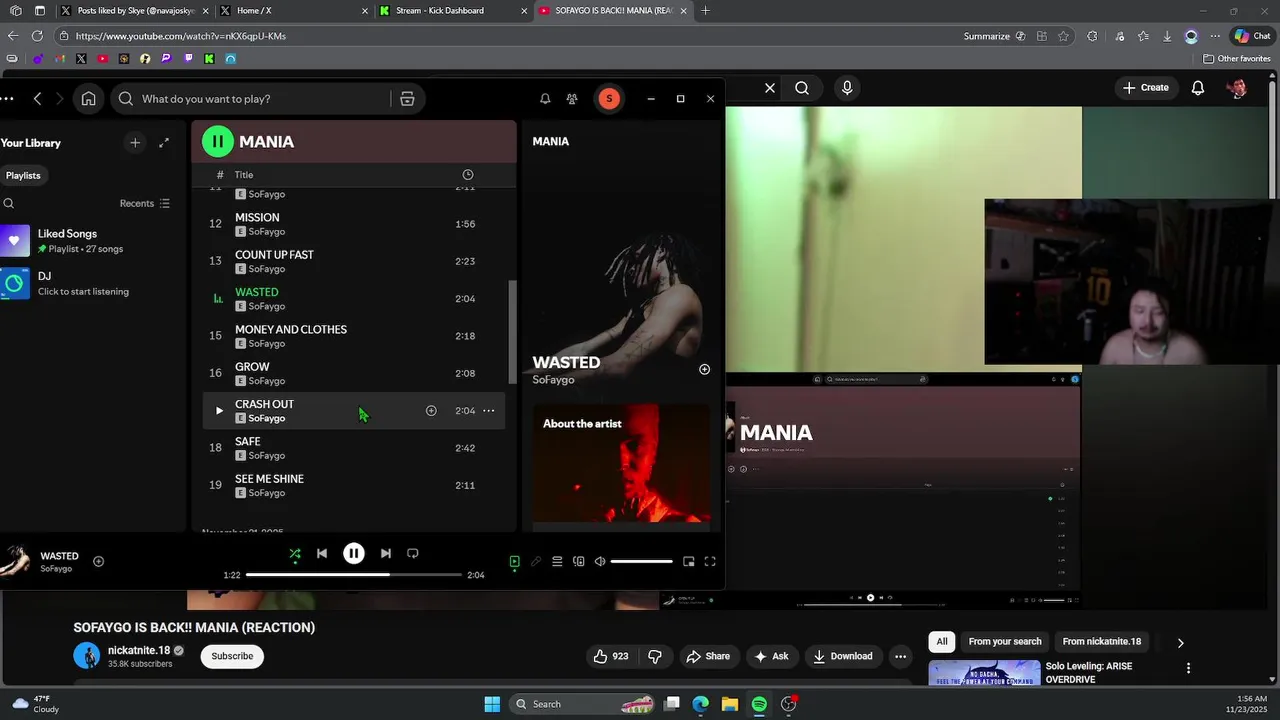
Task: Expand Your Library panel
Action: point(164,143)
